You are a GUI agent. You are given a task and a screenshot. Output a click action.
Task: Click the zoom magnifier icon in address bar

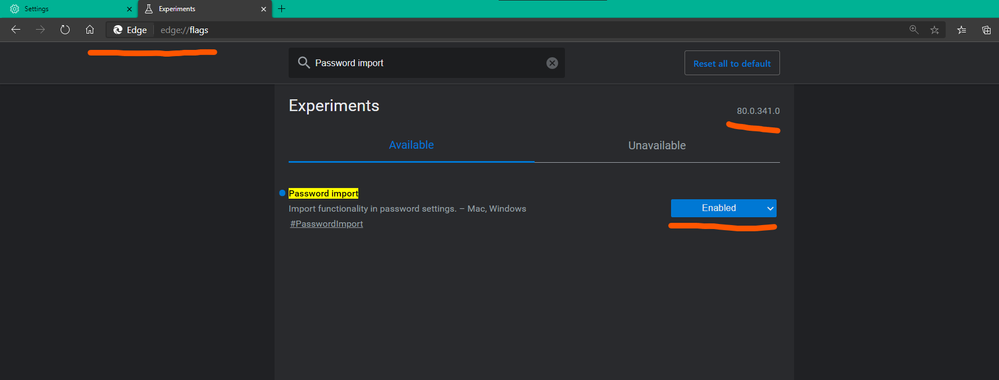click(914, 29)
